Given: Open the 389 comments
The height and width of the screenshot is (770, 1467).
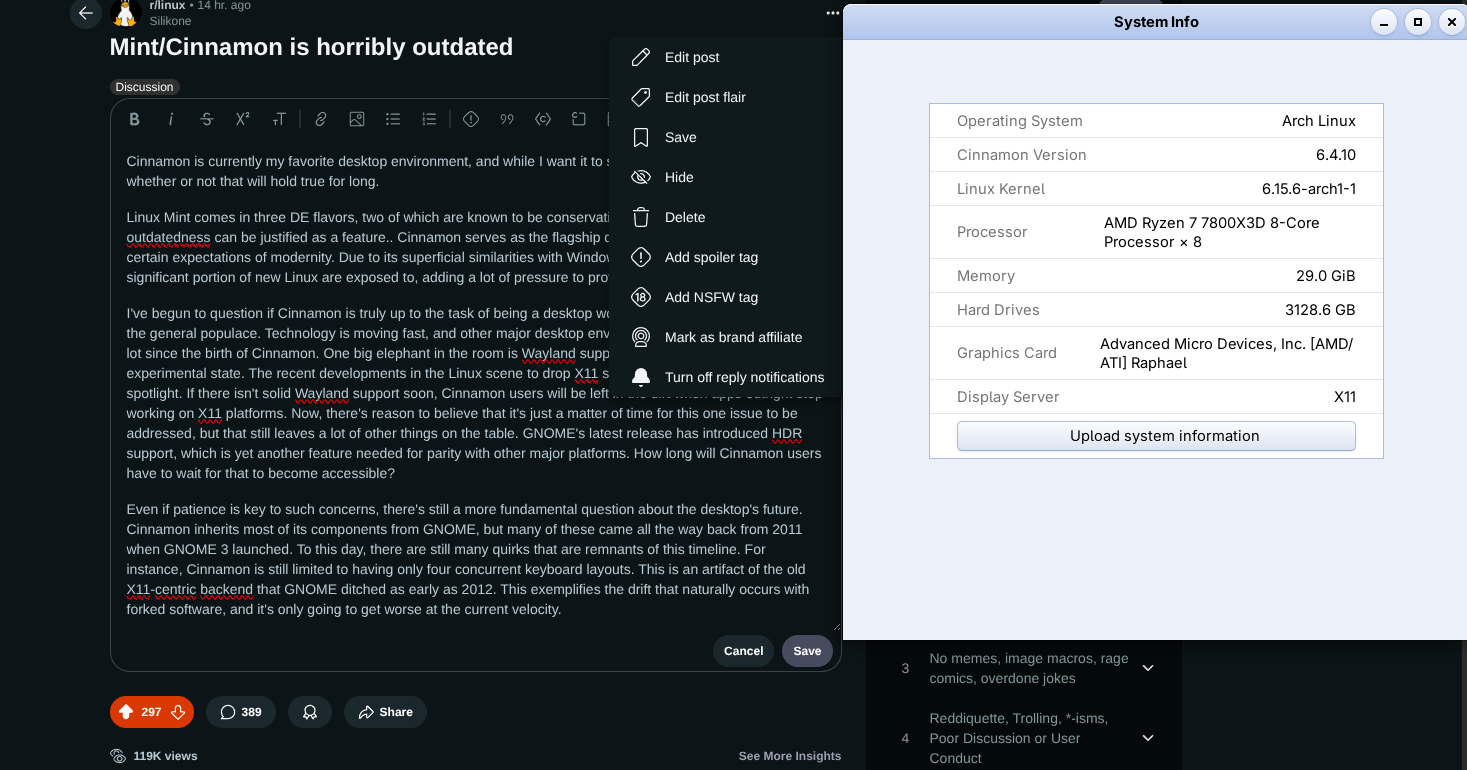Looking at the screenshot, I should (x=241, y=712).
